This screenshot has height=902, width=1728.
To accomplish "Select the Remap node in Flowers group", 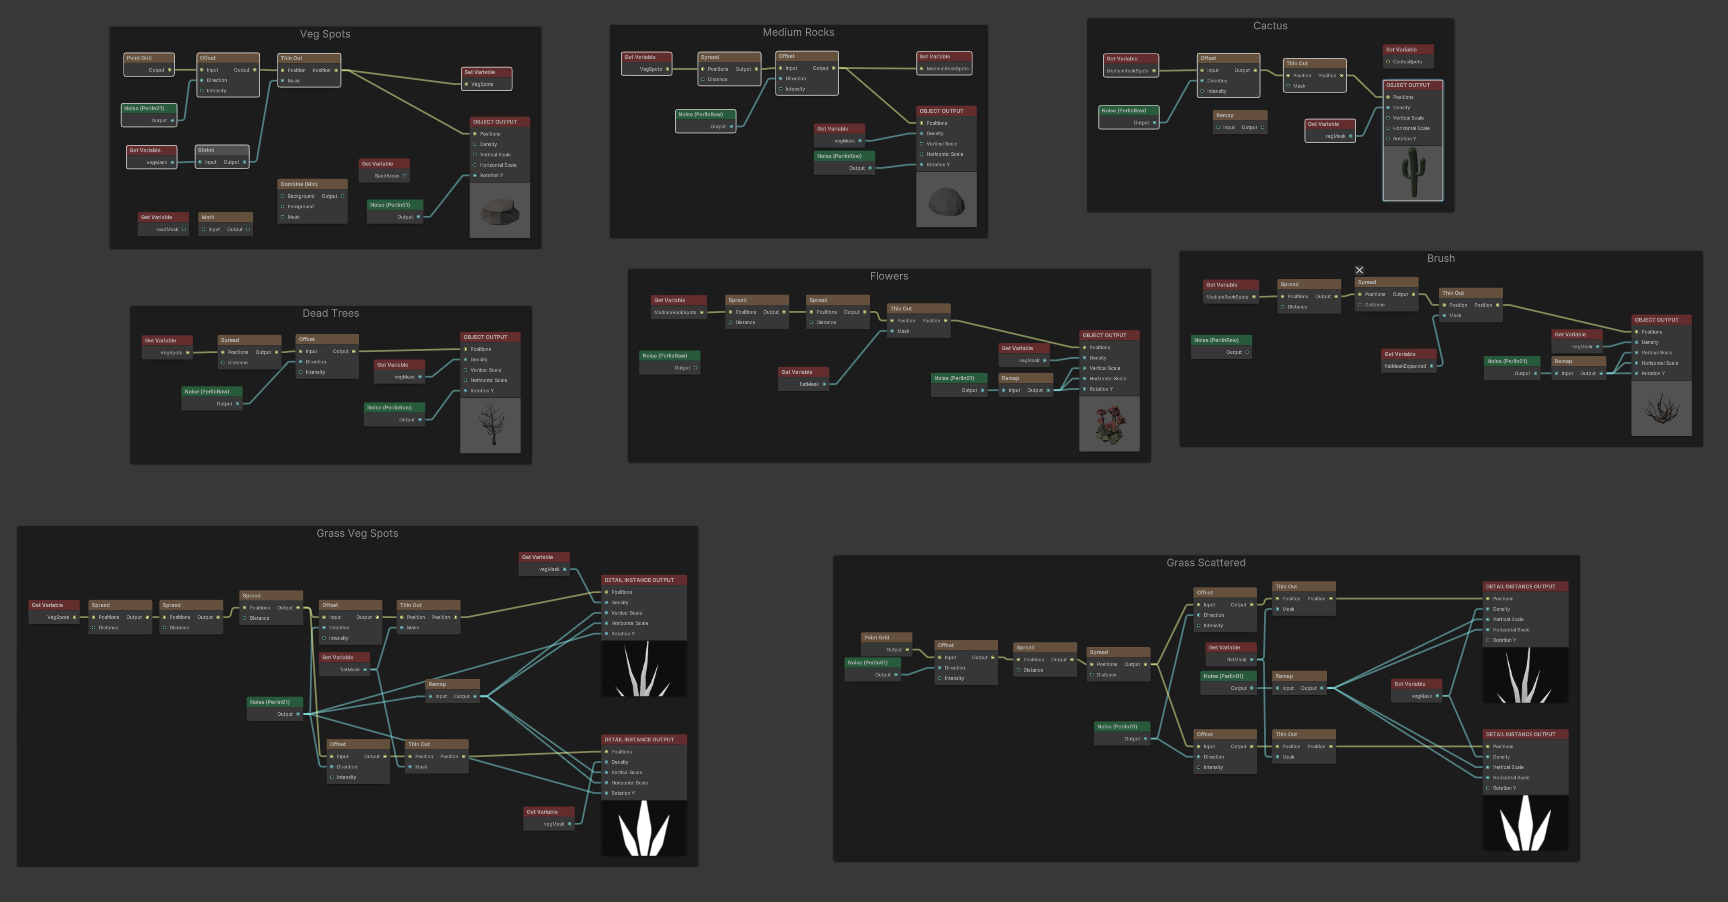I will (x=1026, y=384).
